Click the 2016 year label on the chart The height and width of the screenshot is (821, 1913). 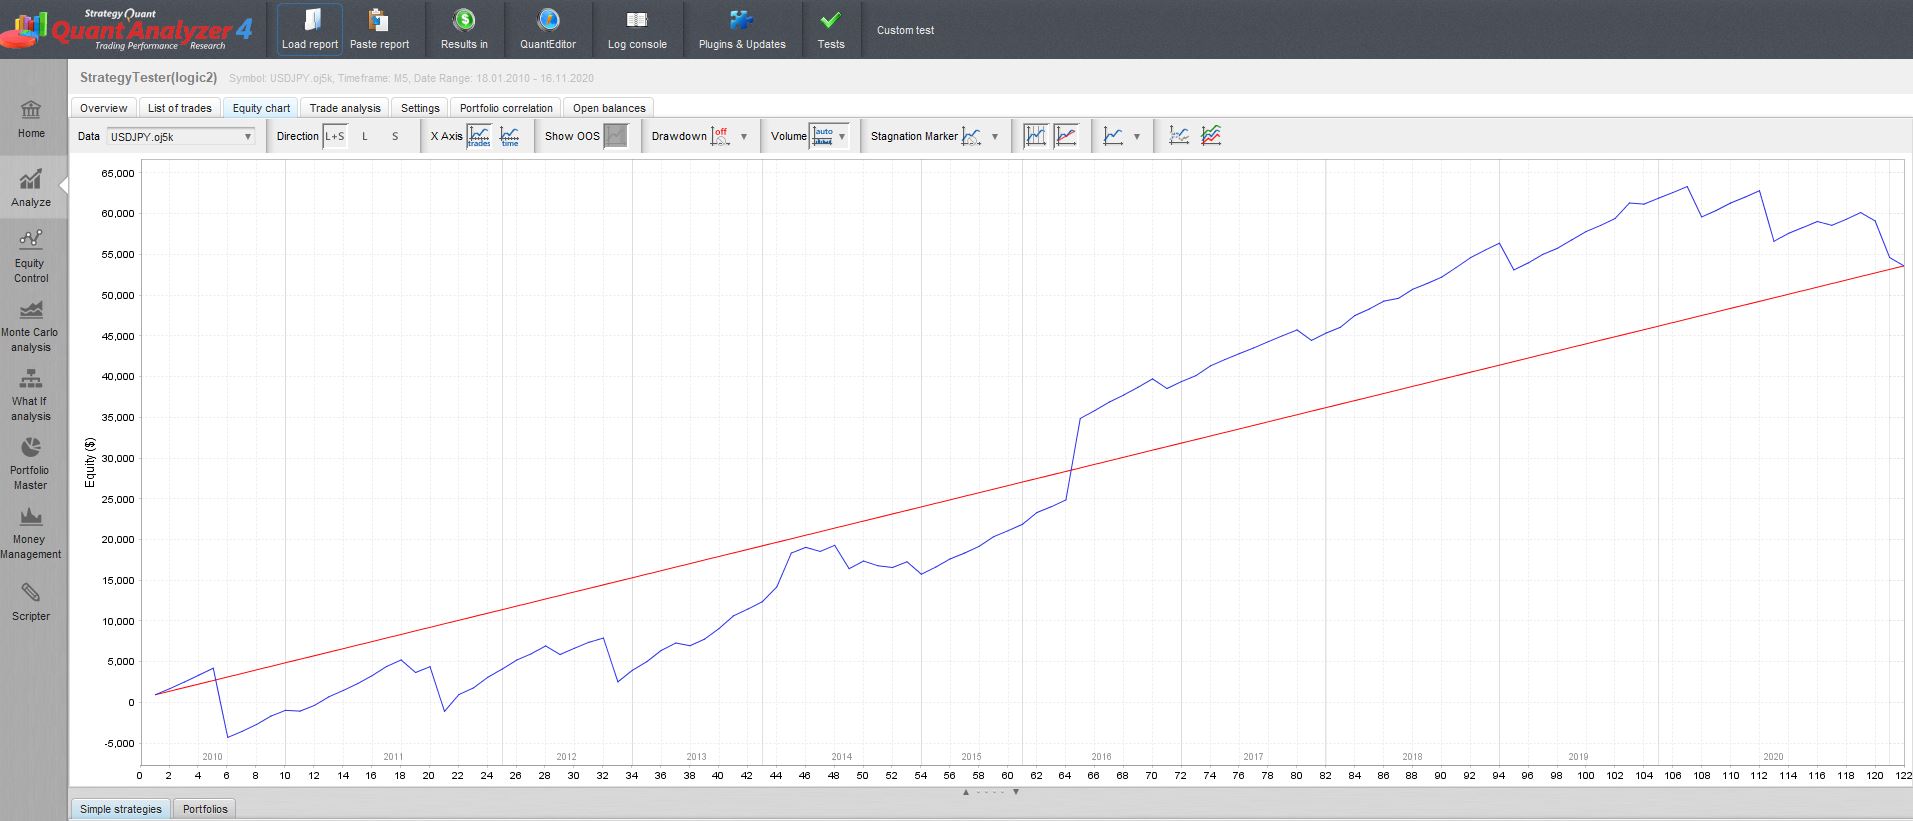1101,757
